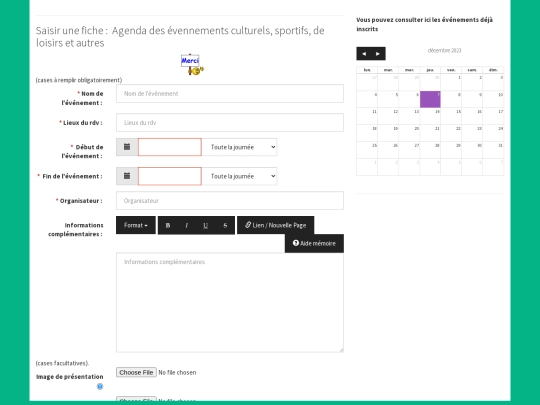The width and height of the screenshot is (540, 405).
Task: Click Lien / Nouvelle Page button
Action: pos(276,225)
